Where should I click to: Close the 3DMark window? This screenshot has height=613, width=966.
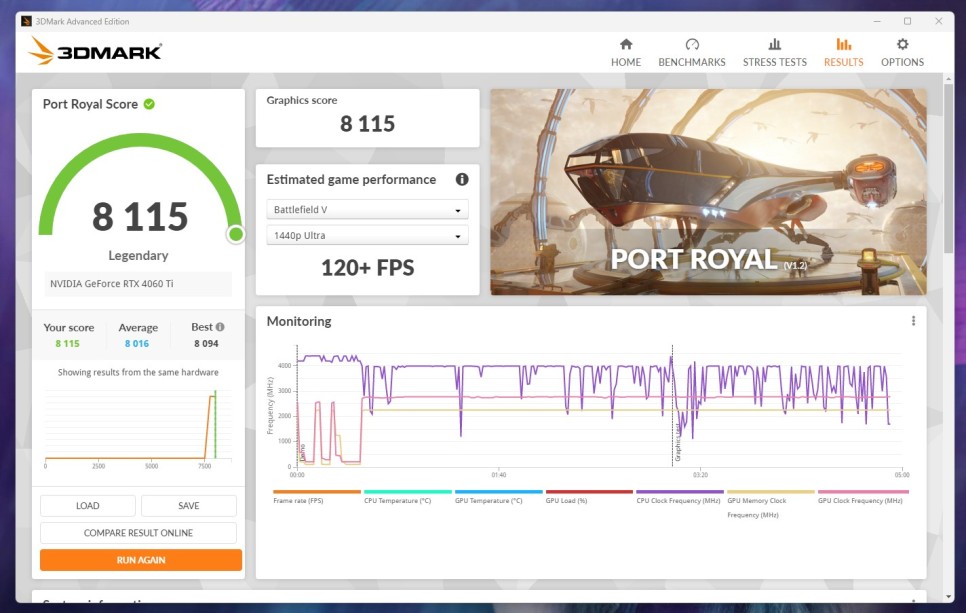pos(938,22)
